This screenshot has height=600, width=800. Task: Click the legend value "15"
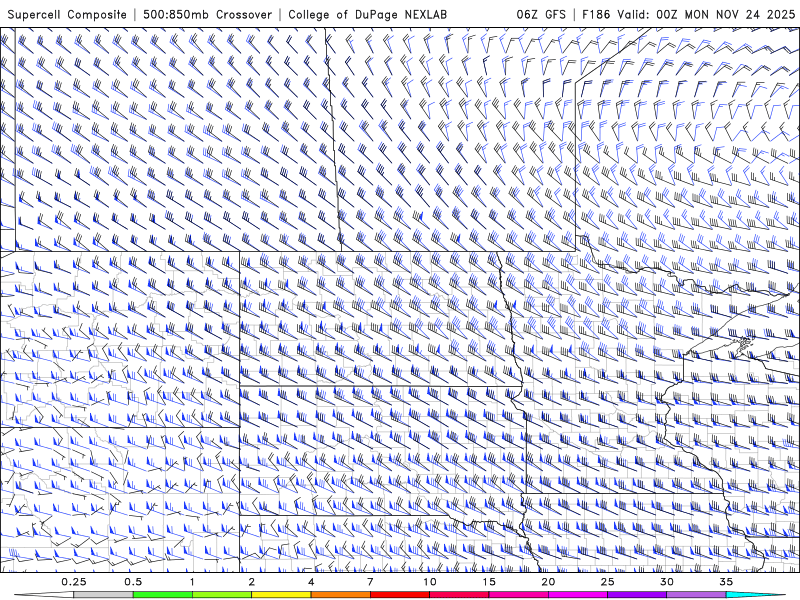[x=489, y=582]
